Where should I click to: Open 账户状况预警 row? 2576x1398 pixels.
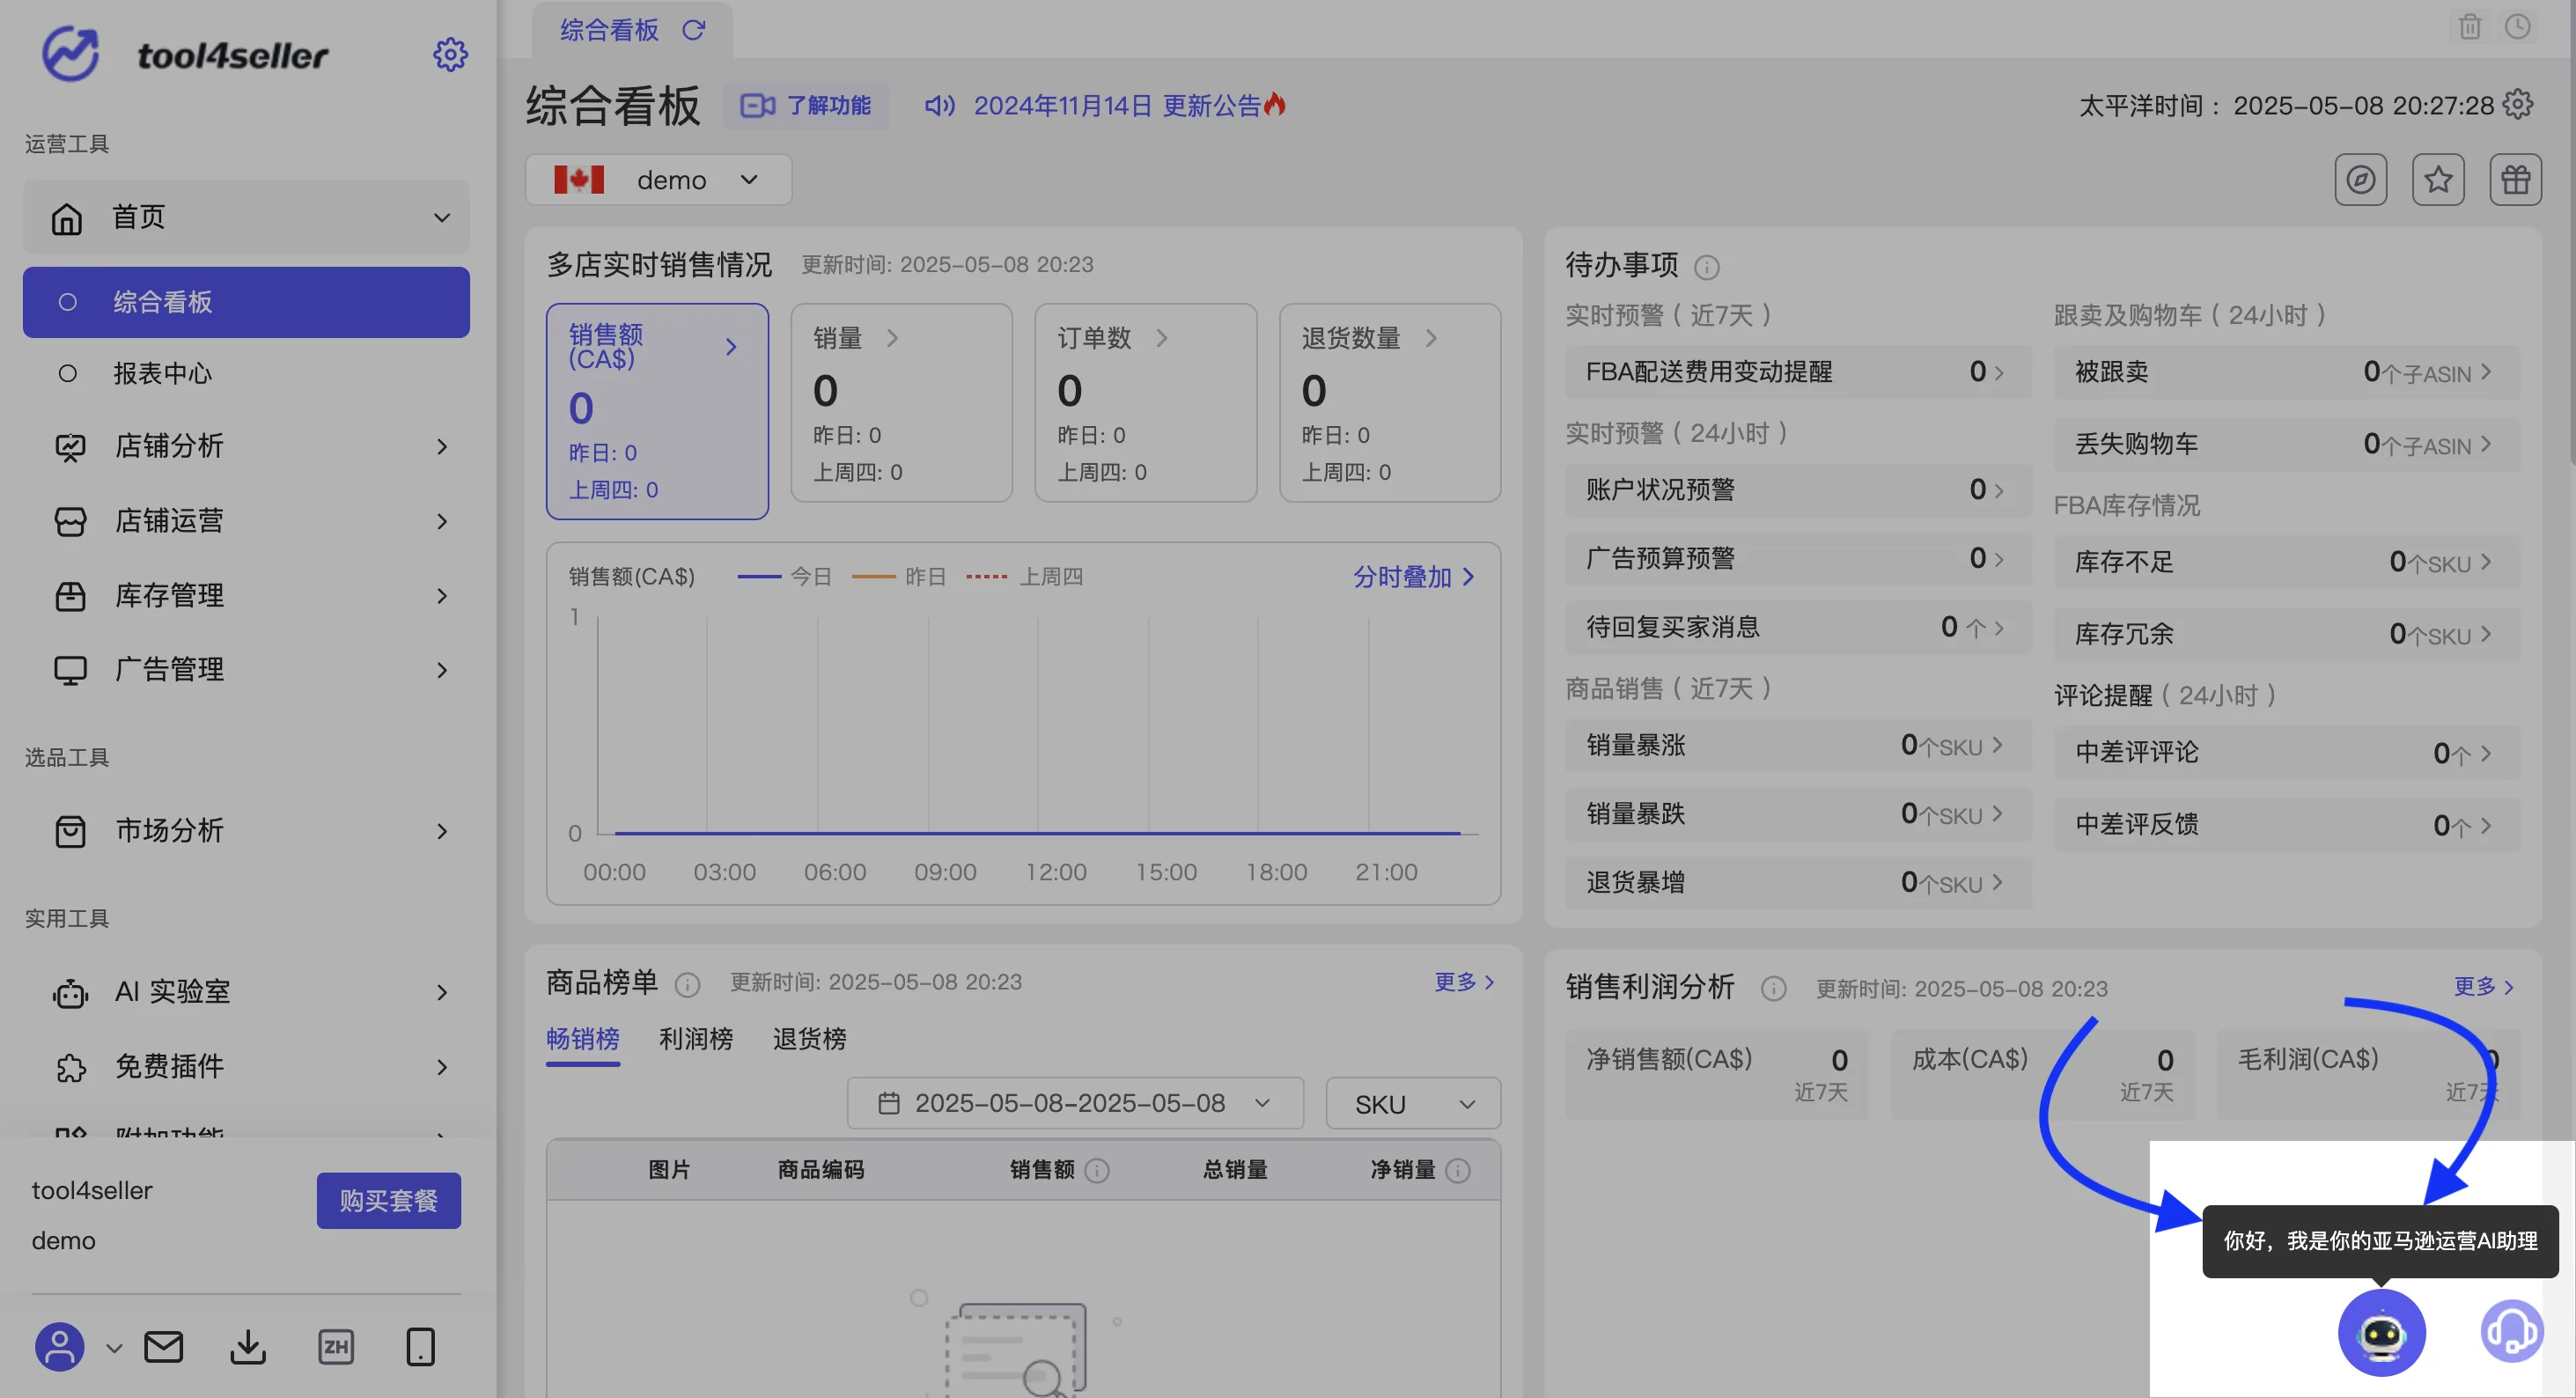1797,490
